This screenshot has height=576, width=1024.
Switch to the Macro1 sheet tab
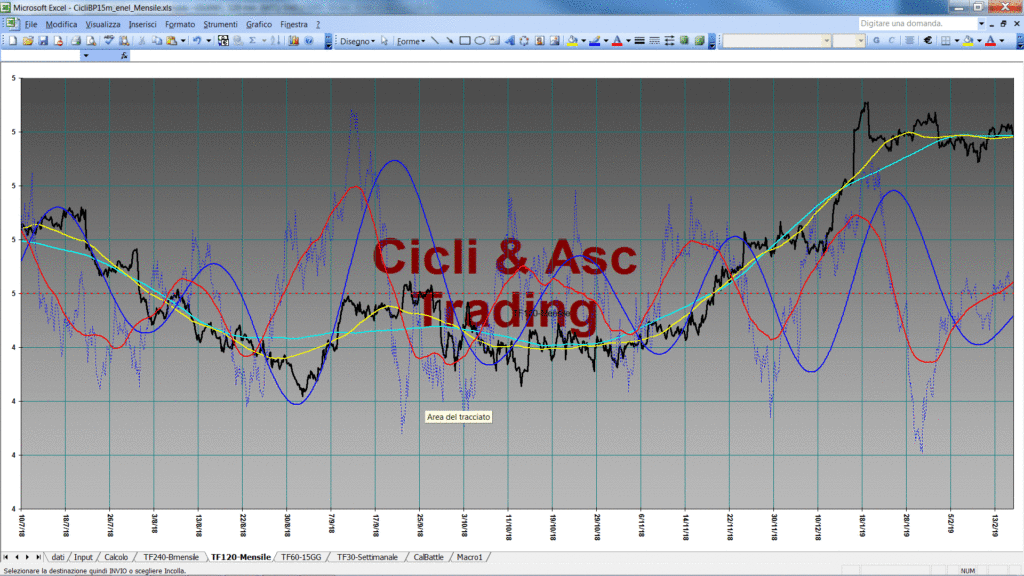[x=470, y=557]
